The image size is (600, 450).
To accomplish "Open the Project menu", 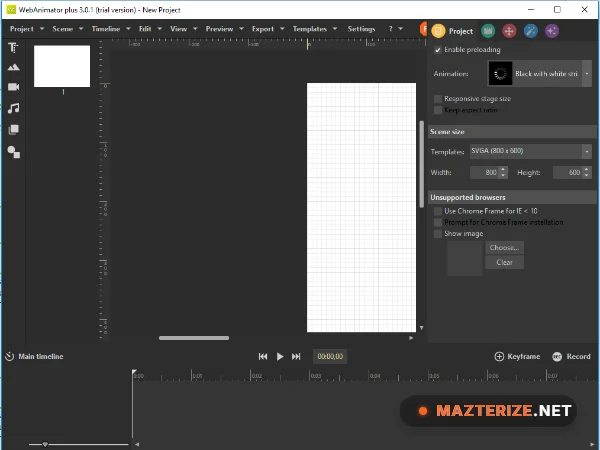I will (27, 29).
